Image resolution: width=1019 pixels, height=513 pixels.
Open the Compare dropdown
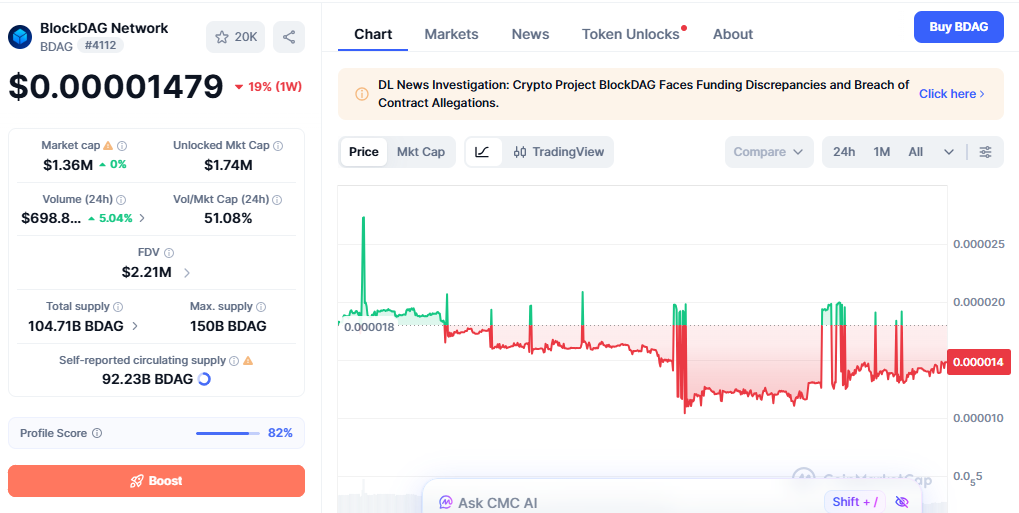pos(769,152)
